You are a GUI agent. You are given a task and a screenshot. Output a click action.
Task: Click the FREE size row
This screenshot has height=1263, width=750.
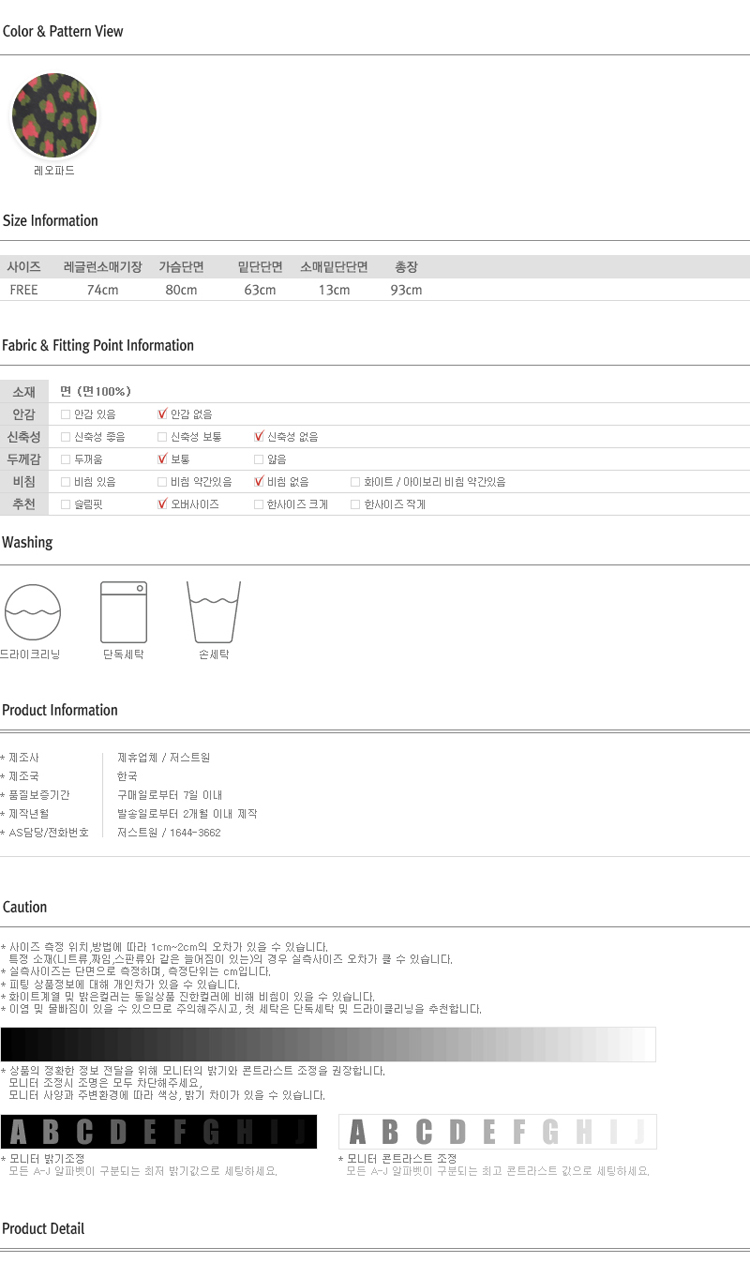(24, 290)
